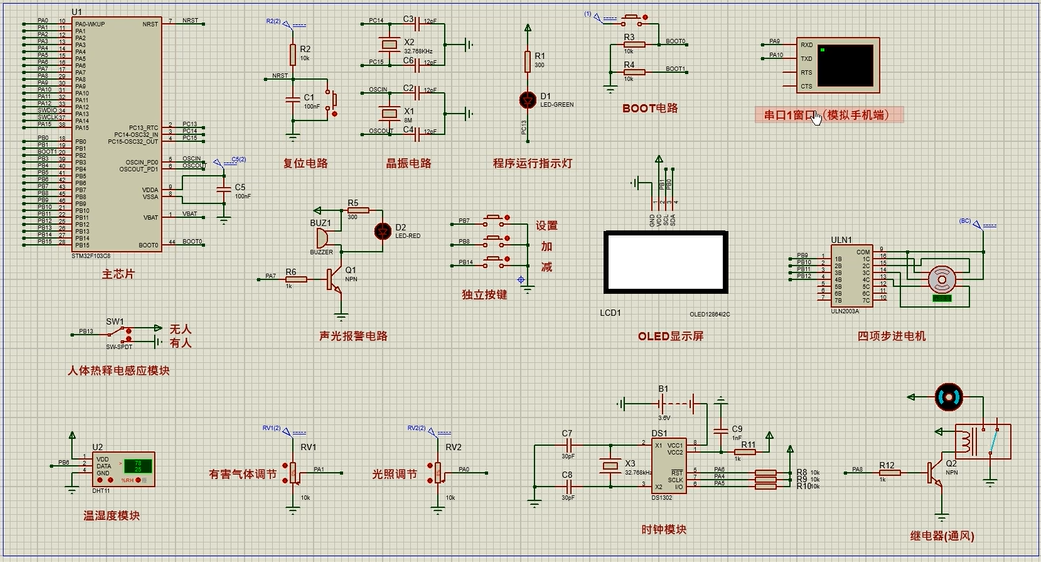Viewport: 1041px width, 562px height.
Task: Select the LED-GREEN D1 indicator
Action: tap(528, 100)
